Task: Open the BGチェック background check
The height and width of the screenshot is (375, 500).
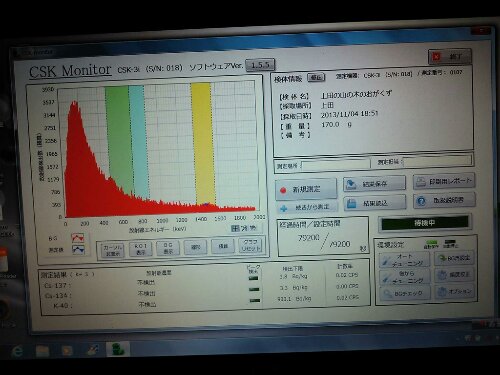Action: click(404, 294)
